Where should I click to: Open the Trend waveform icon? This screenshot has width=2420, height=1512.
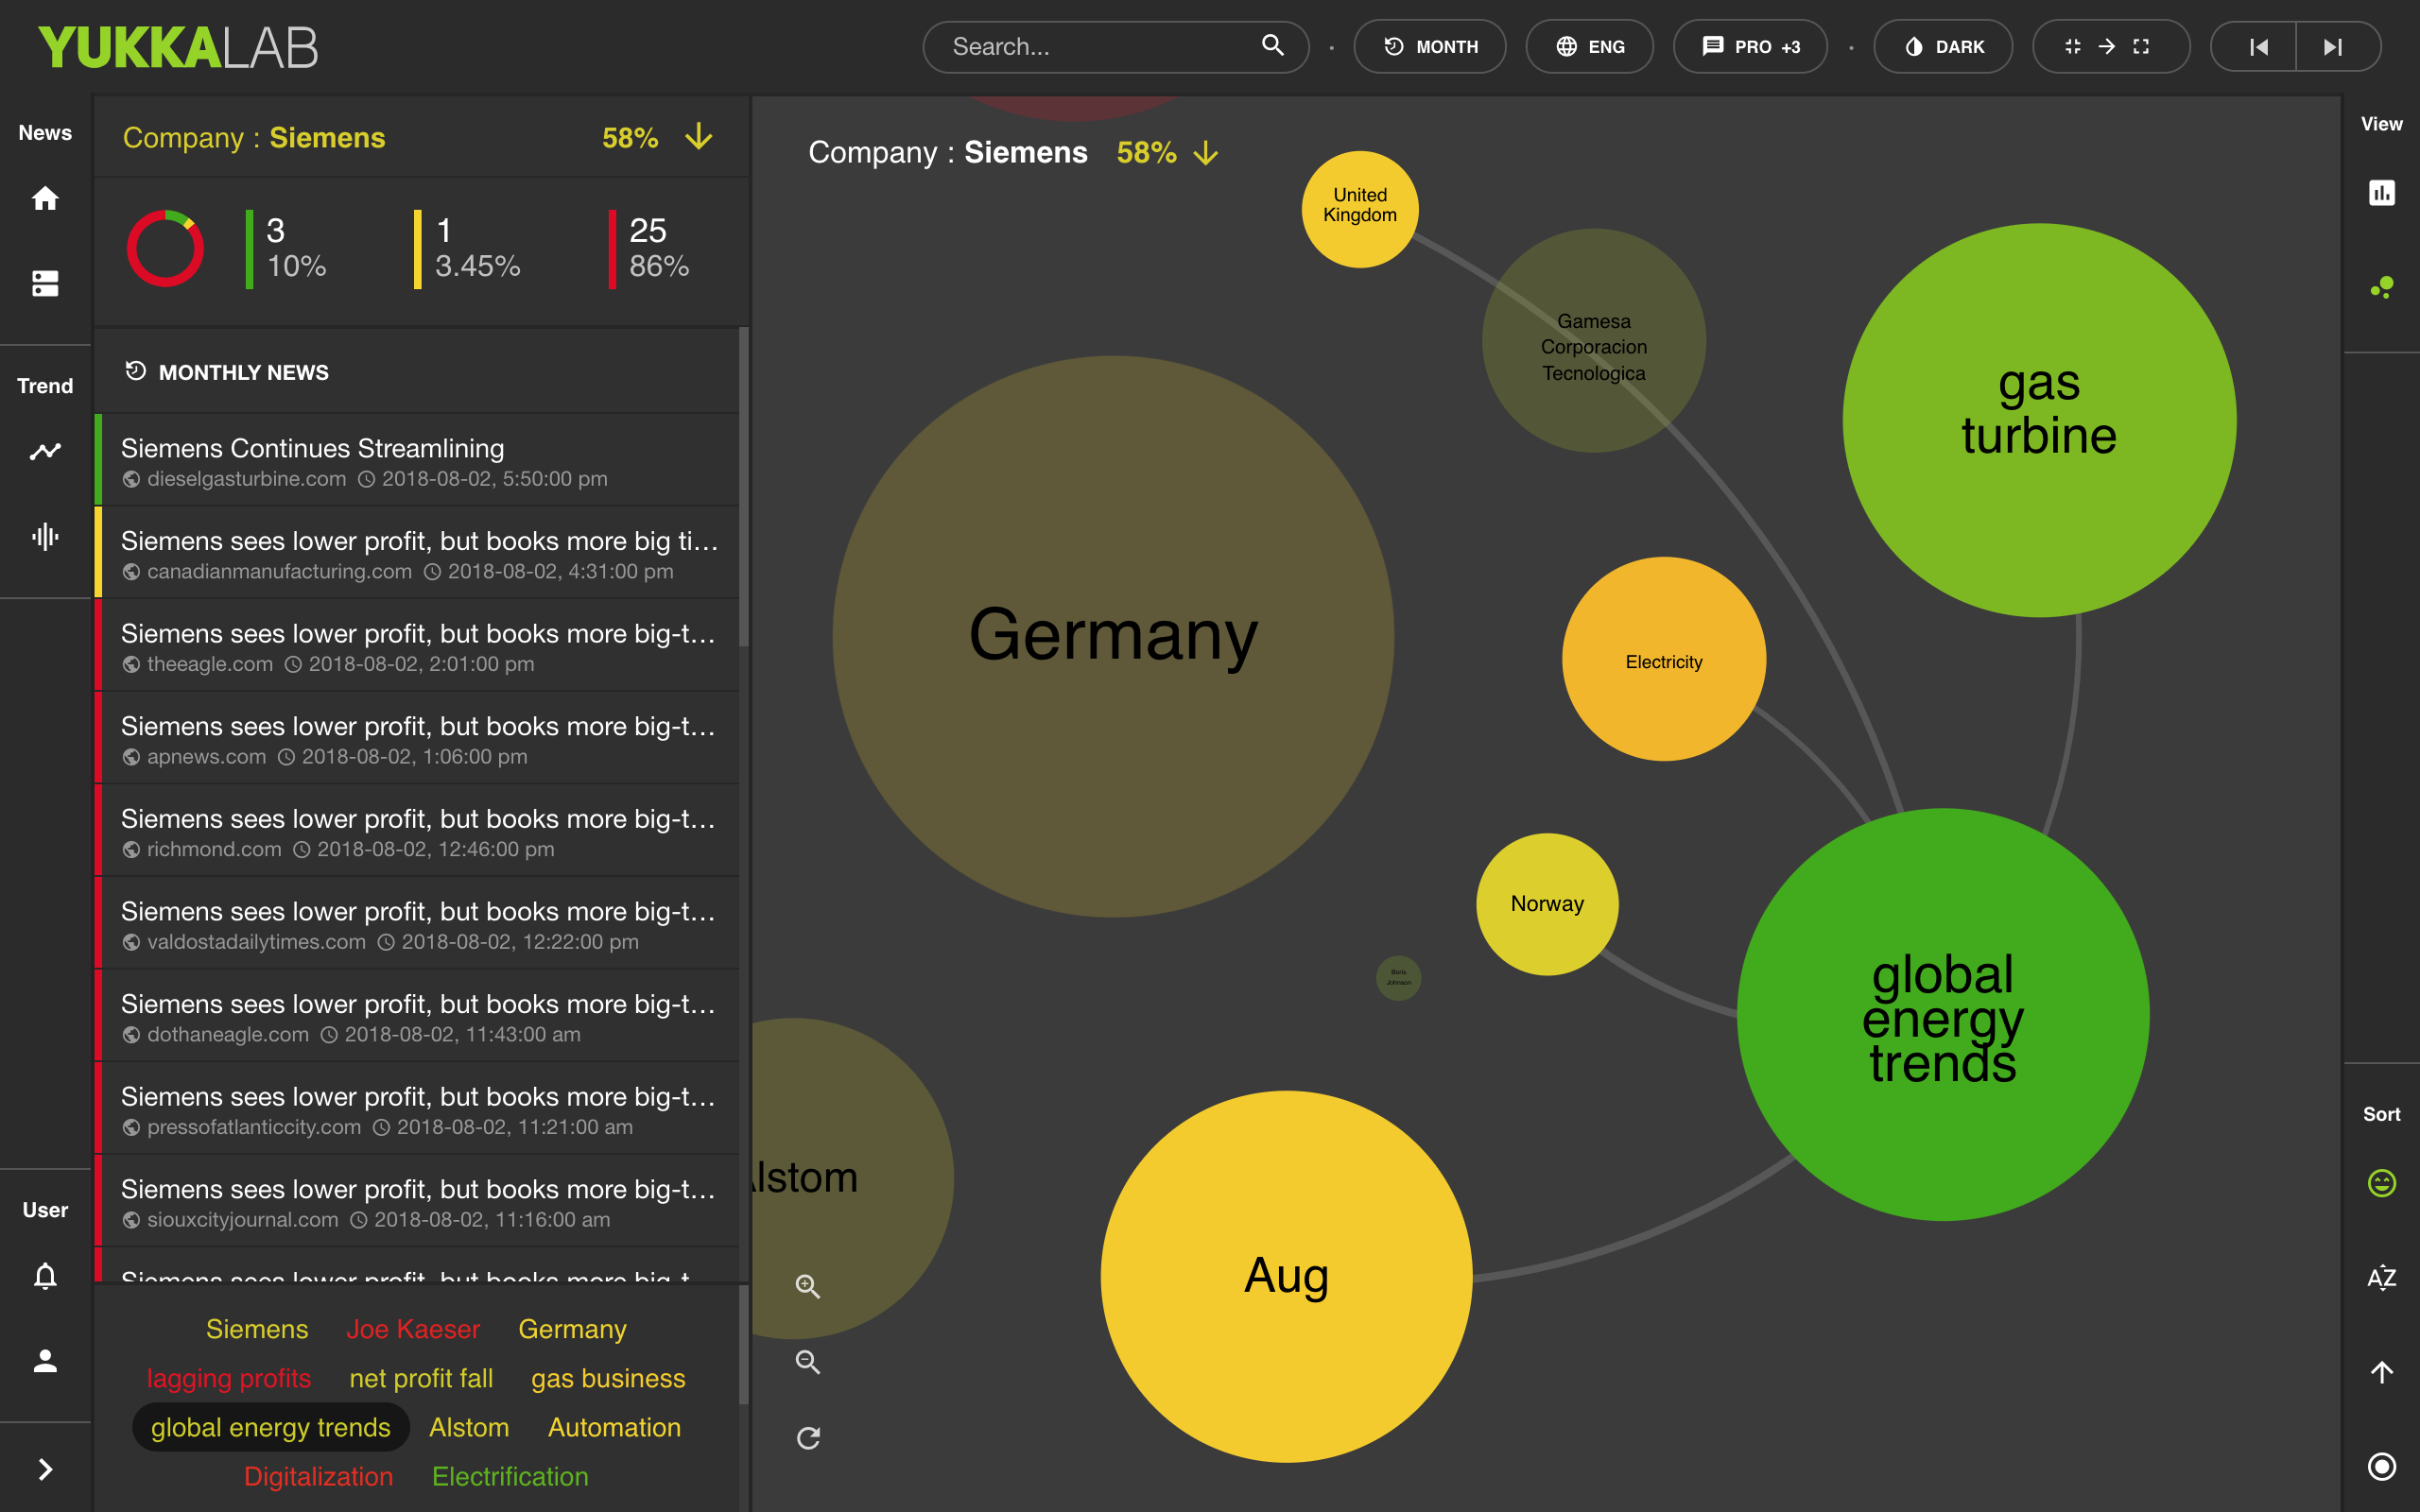pos(45,537)
